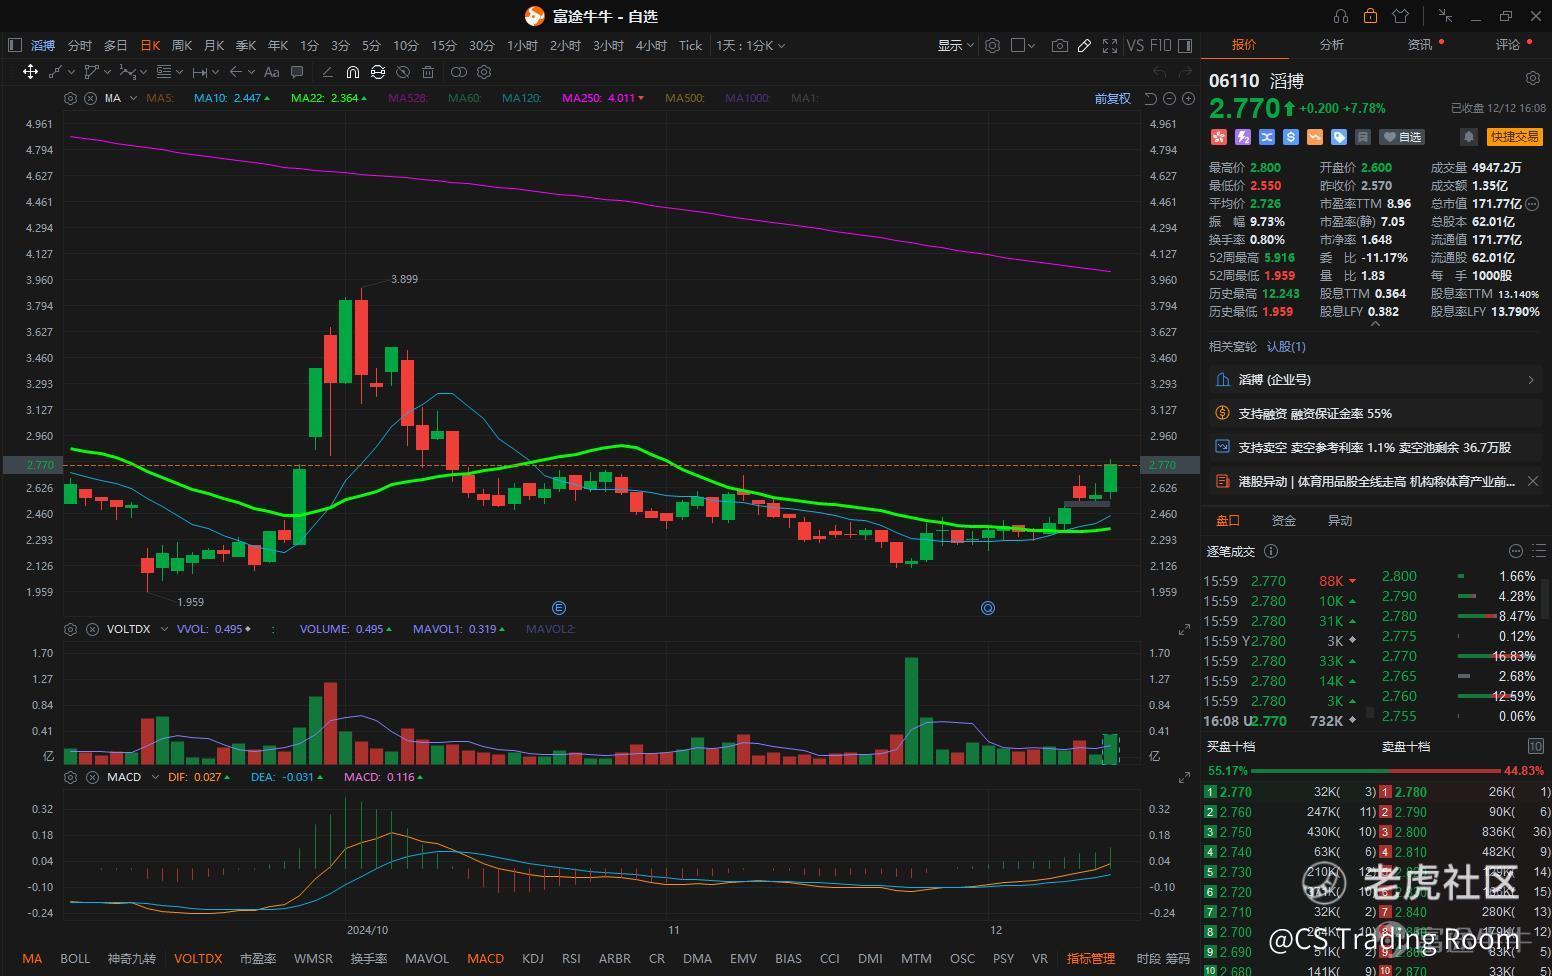Screen dimensions: 1552x976
Task: Open VS stock comparison
Action: pos(1135,45)
